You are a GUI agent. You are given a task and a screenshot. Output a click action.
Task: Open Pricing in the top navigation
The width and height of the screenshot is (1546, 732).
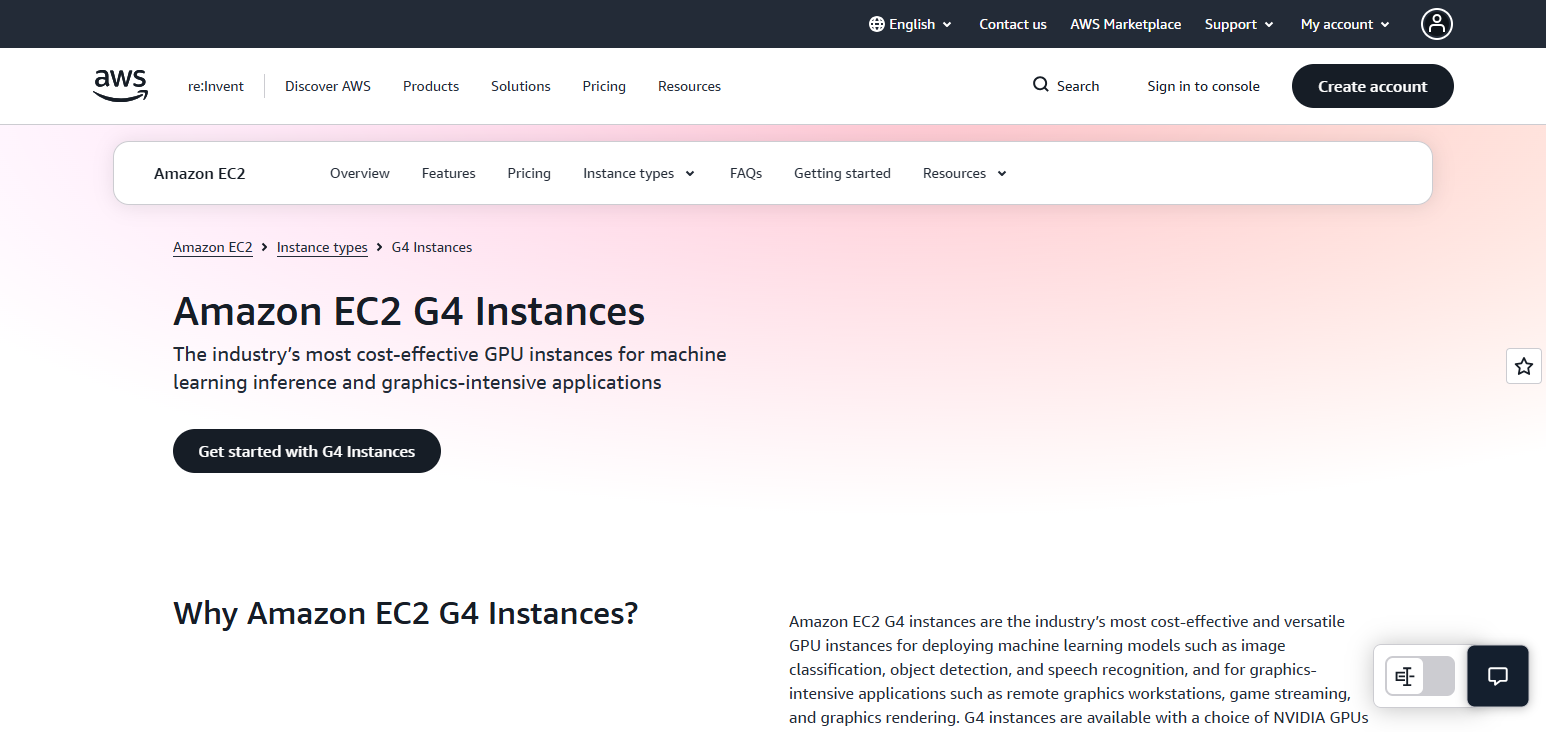(604, 86)
